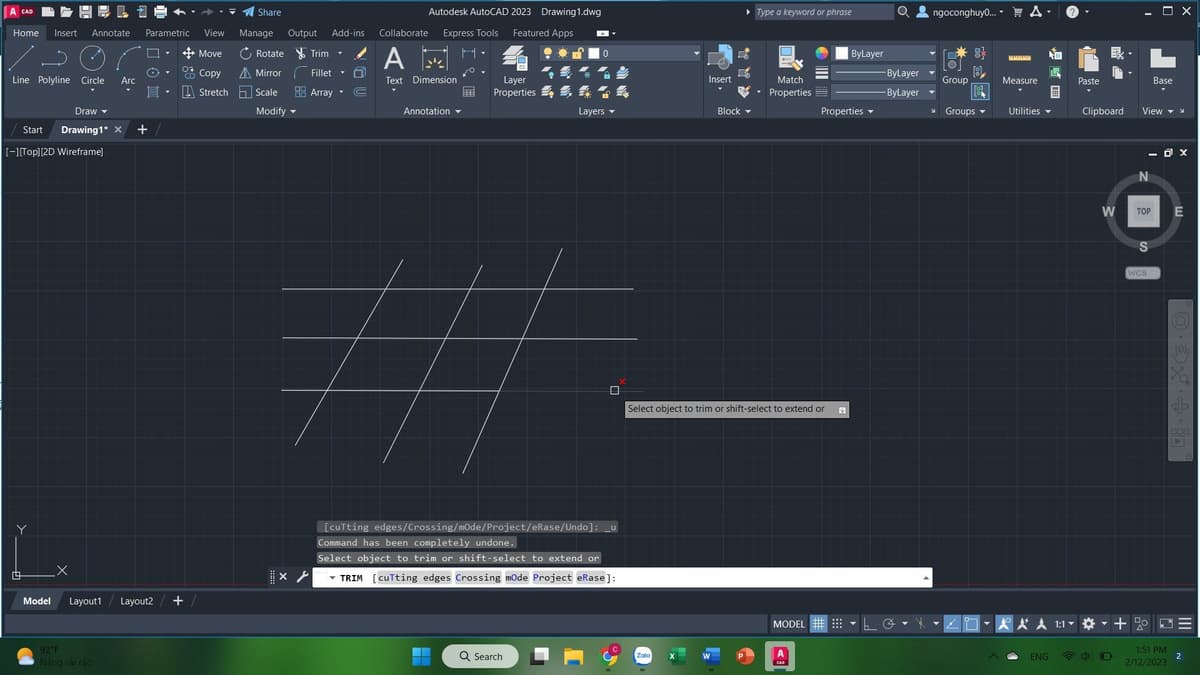Open the Parametric ribbon tab
Screen dimensions: 1200x675
pyautogui.click(x=167, y=33)
